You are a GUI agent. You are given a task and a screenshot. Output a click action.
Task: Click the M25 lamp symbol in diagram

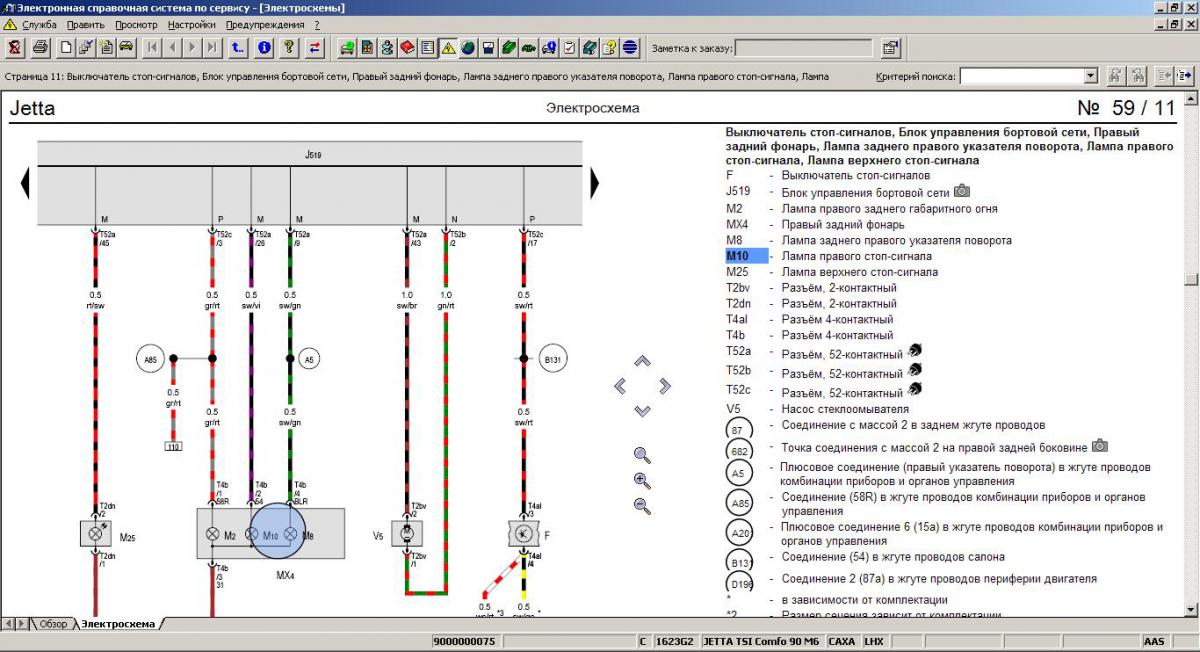click(x=95, y=534)
